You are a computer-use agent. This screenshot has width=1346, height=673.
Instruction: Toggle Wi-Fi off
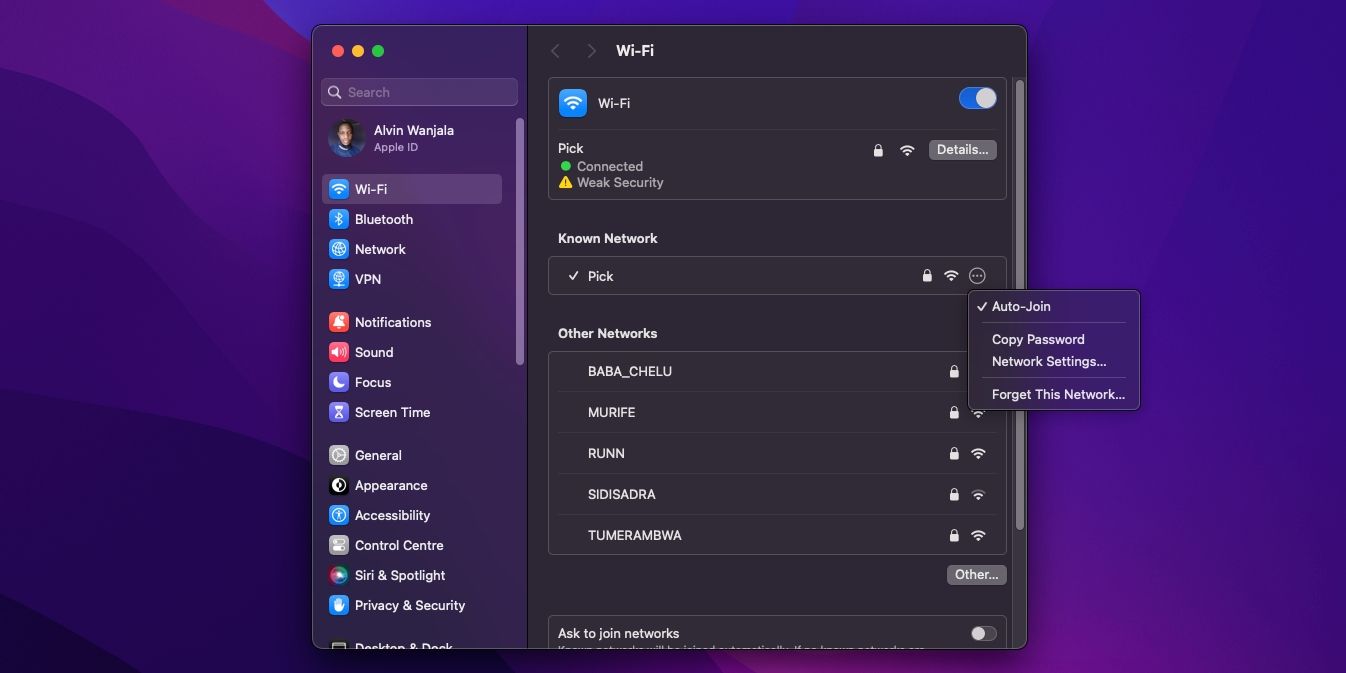point(977,98)
